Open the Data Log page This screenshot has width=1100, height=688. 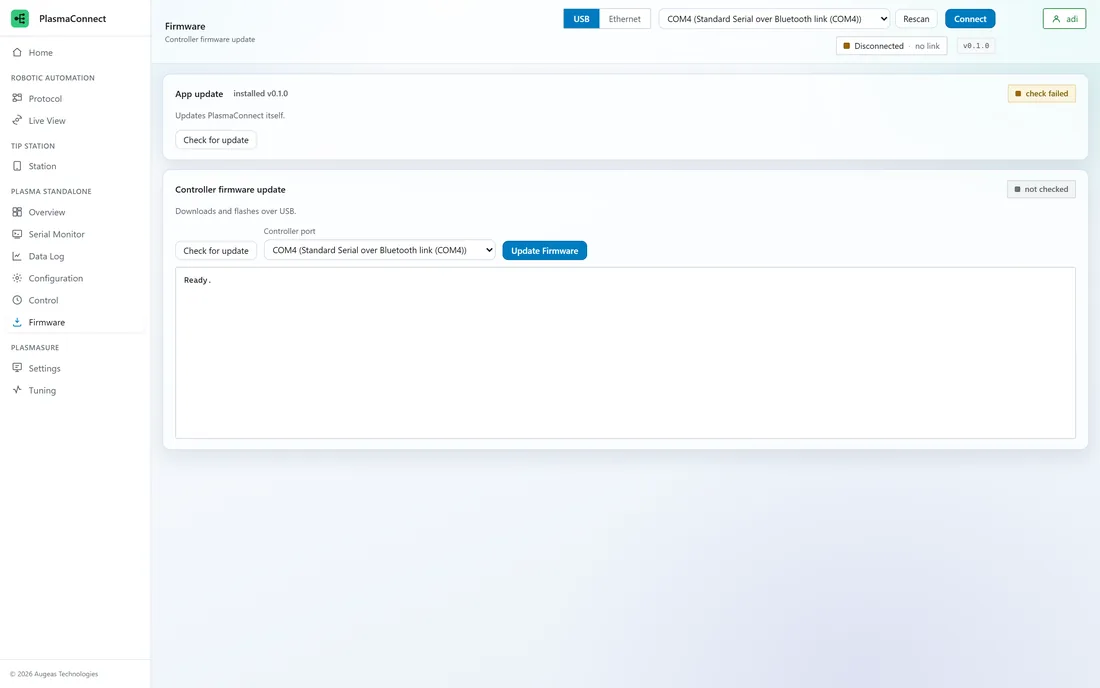pyautogui.click(x=74, y=256)
